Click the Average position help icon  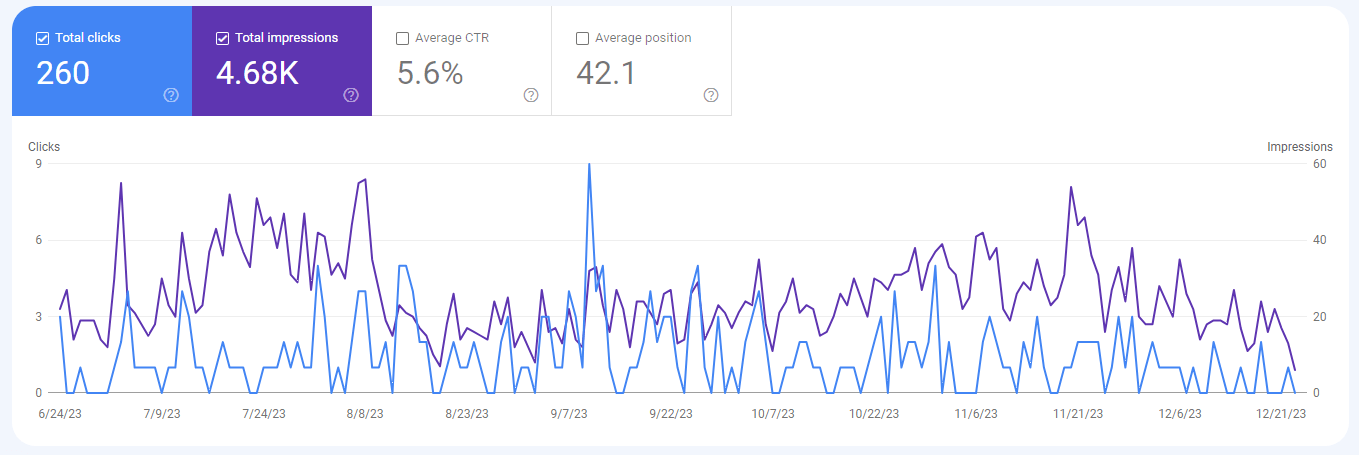[x=711, y=95]
